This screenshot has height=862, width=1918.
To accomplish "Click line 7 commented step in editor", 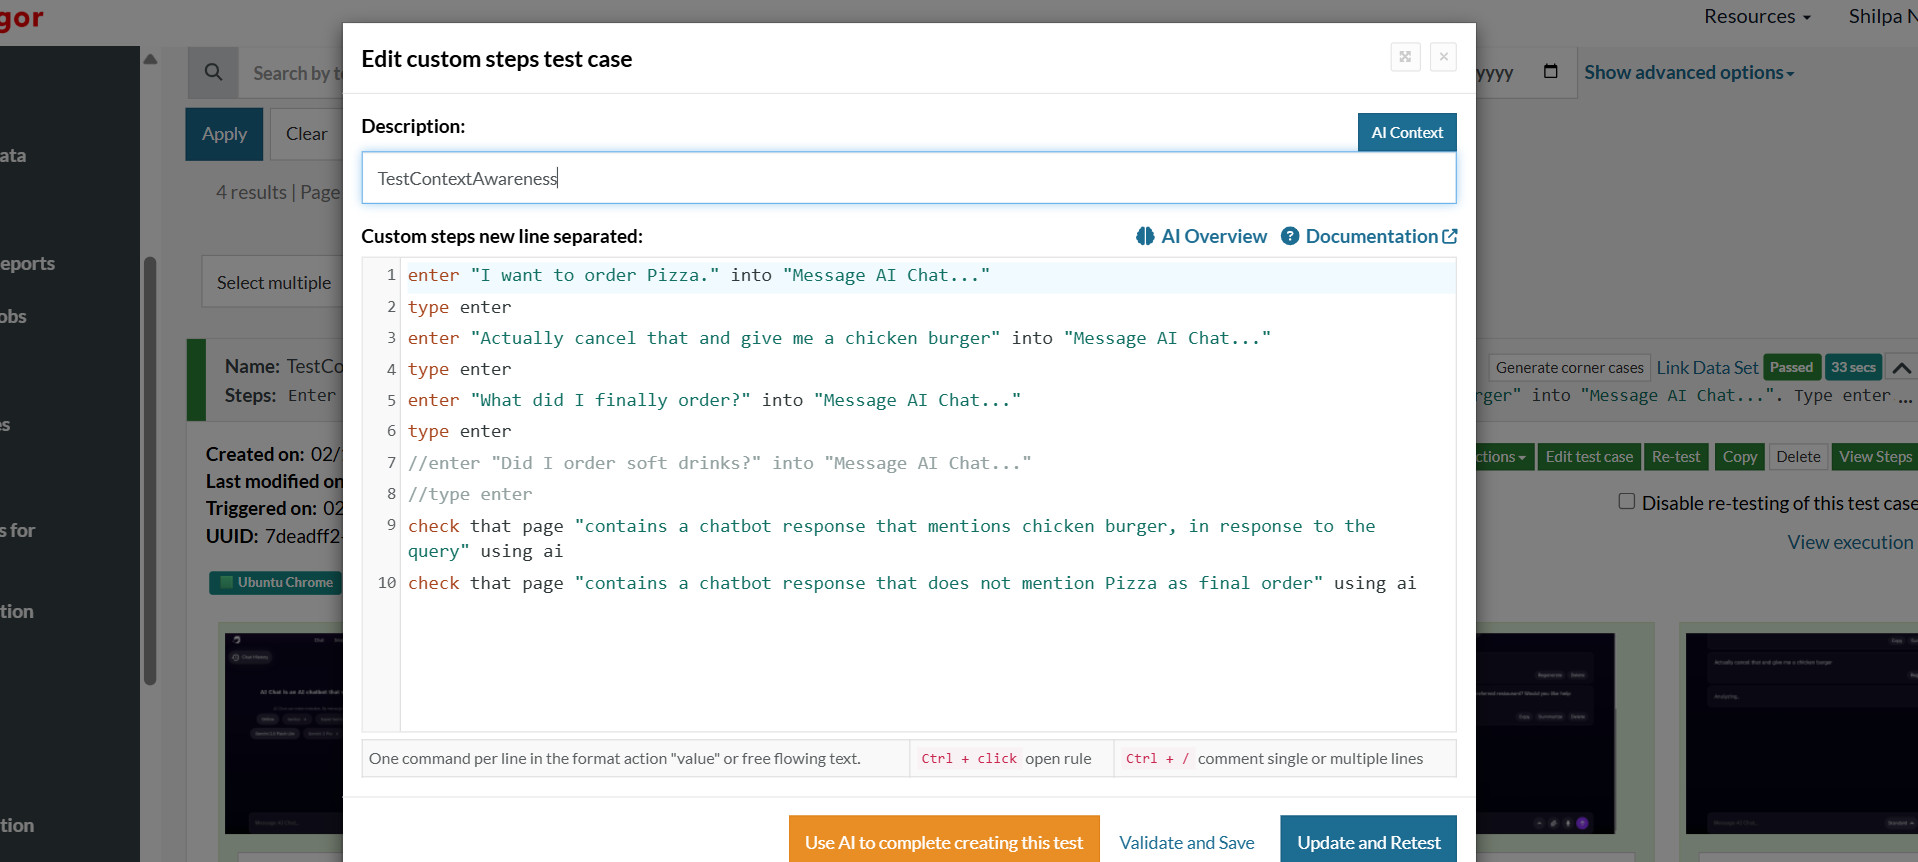I will 718,463.
